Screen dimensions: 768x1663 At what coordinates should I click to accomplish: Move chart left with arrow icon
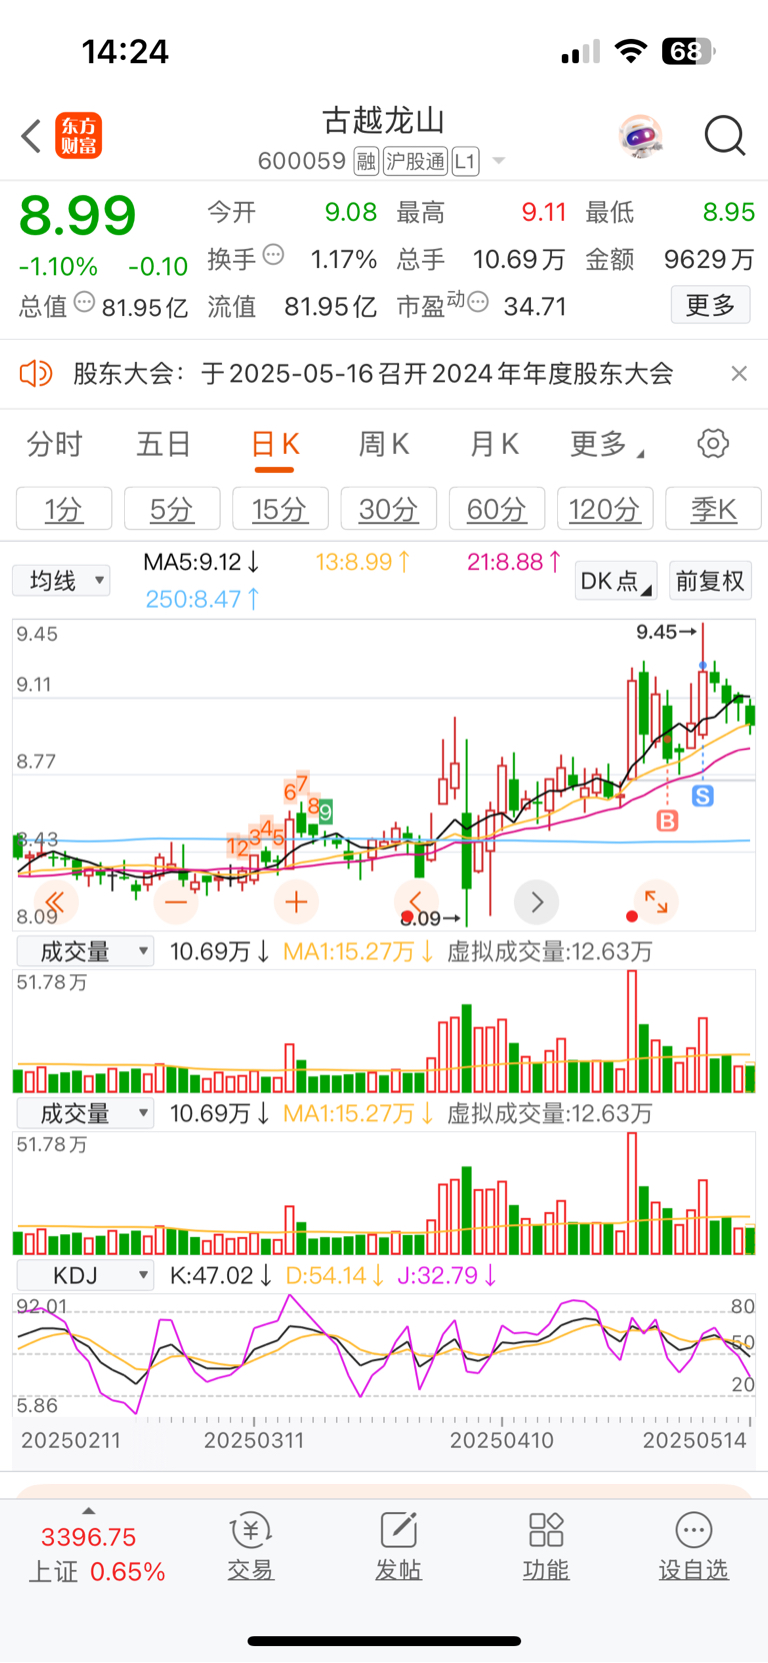[x=417, y=902]
